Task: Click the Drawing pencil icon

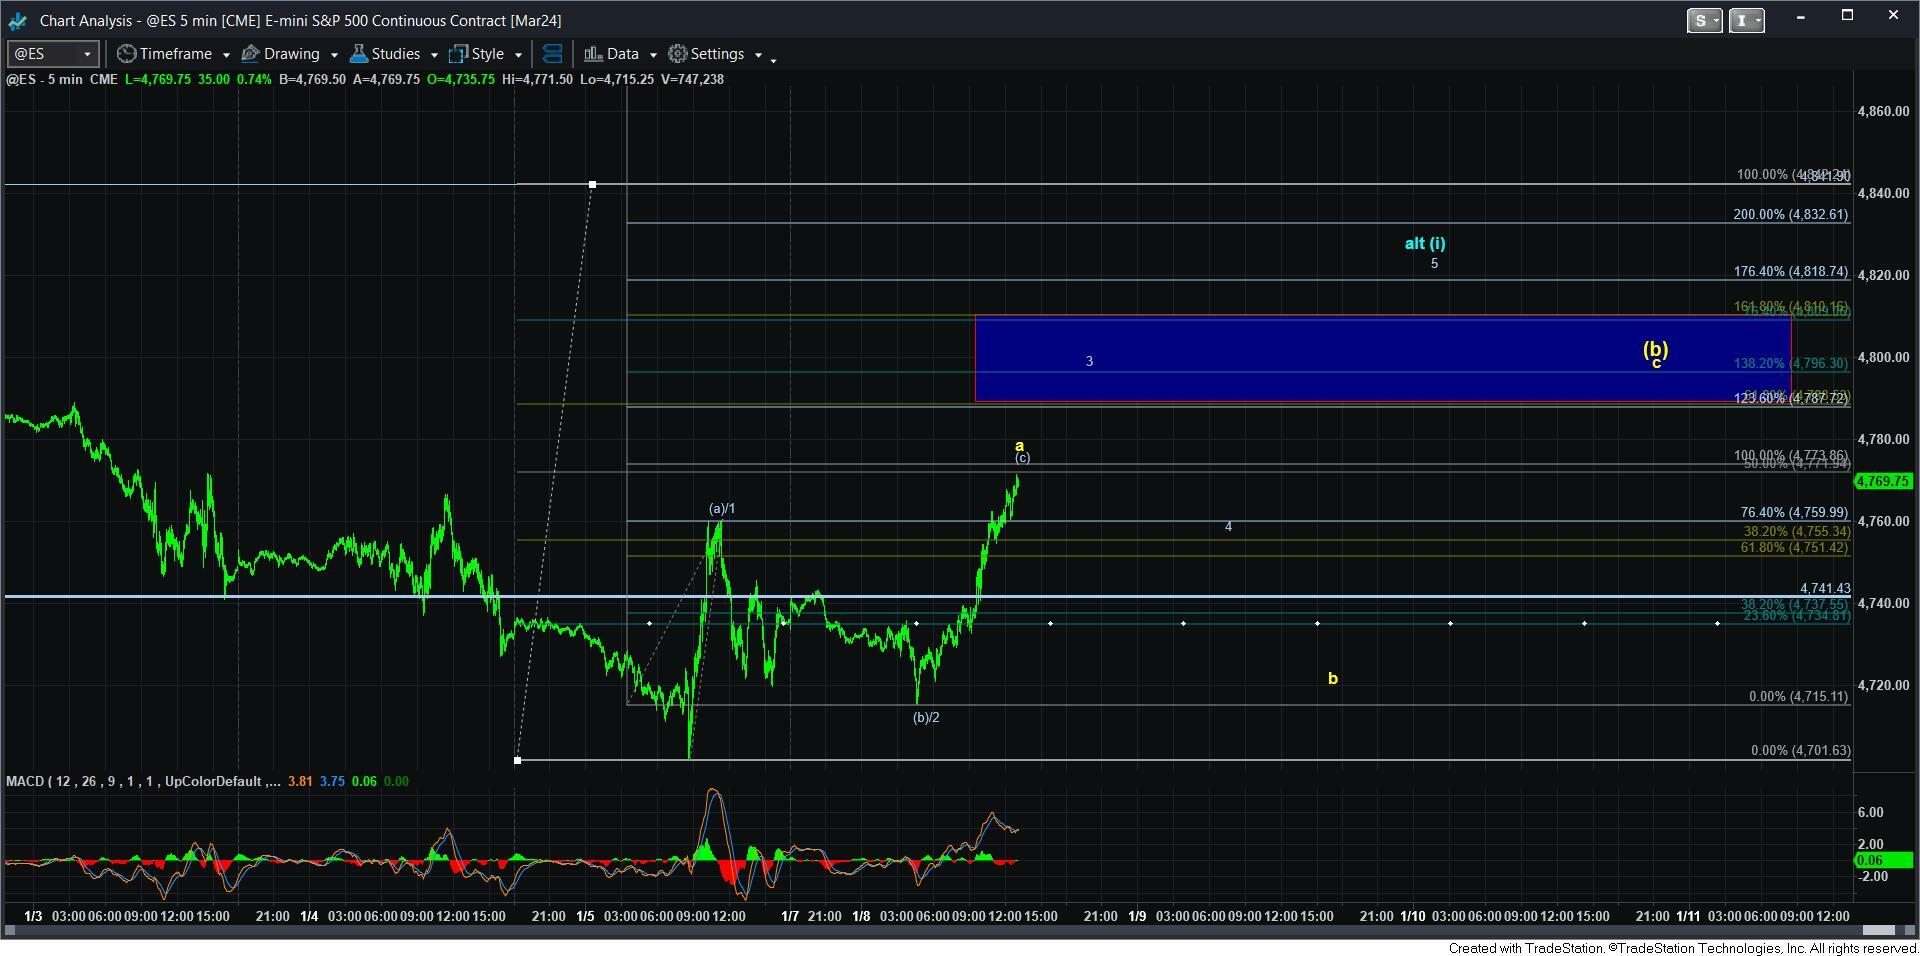Action: (251, 54)
